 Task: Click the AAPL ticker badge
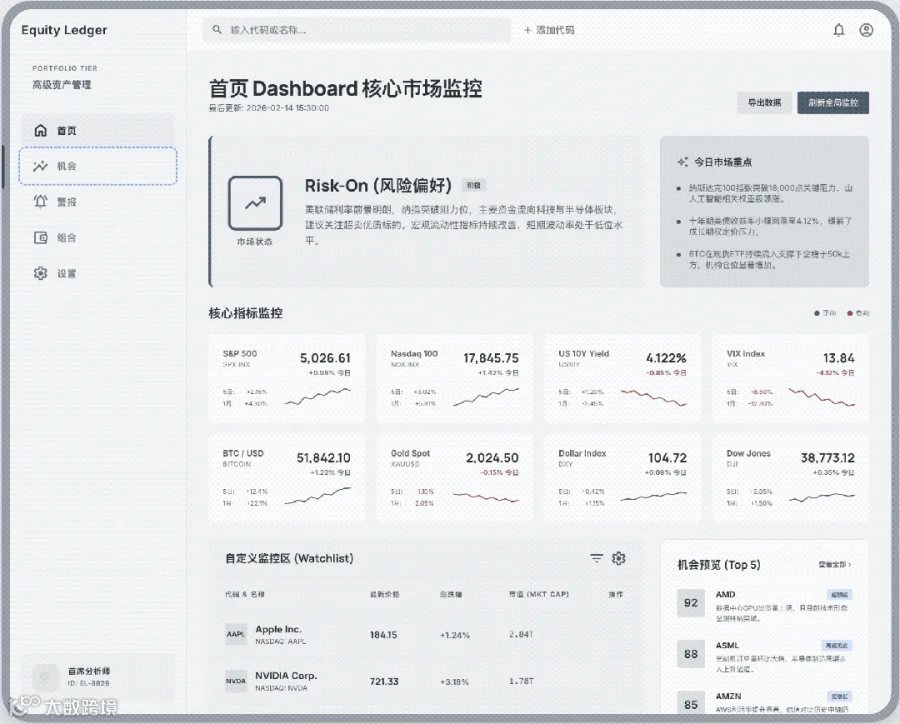(235, 634)
